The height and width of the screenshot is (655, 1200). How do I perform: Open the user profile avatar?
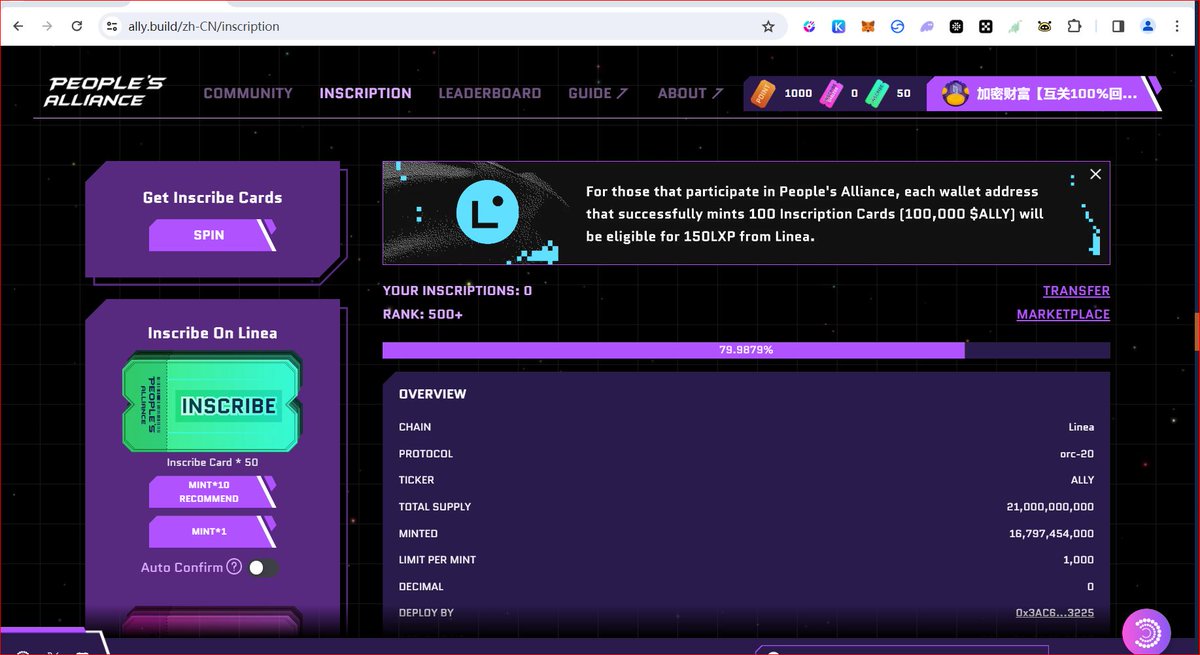[956, 94]
